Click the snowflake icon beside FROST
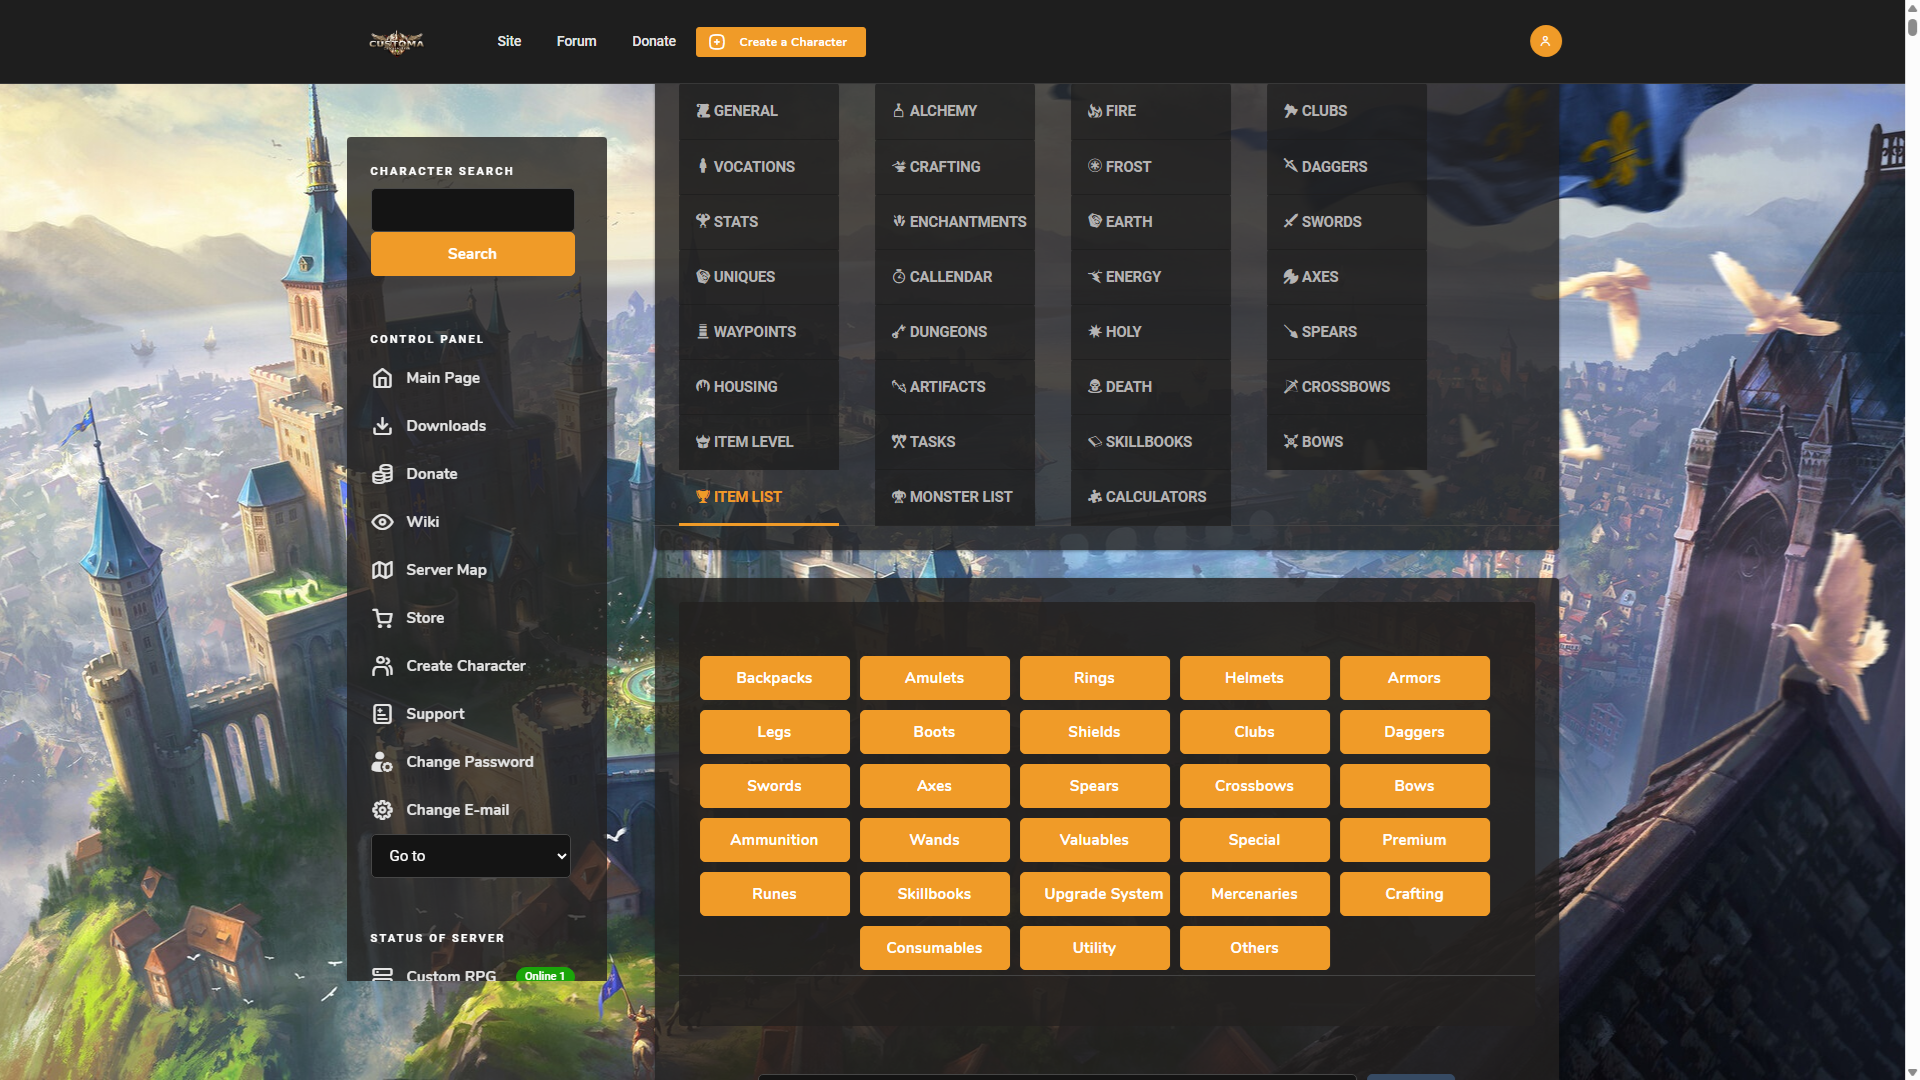Image resolution: width=1920 pixels, height=1080 pixels. 1095,166
